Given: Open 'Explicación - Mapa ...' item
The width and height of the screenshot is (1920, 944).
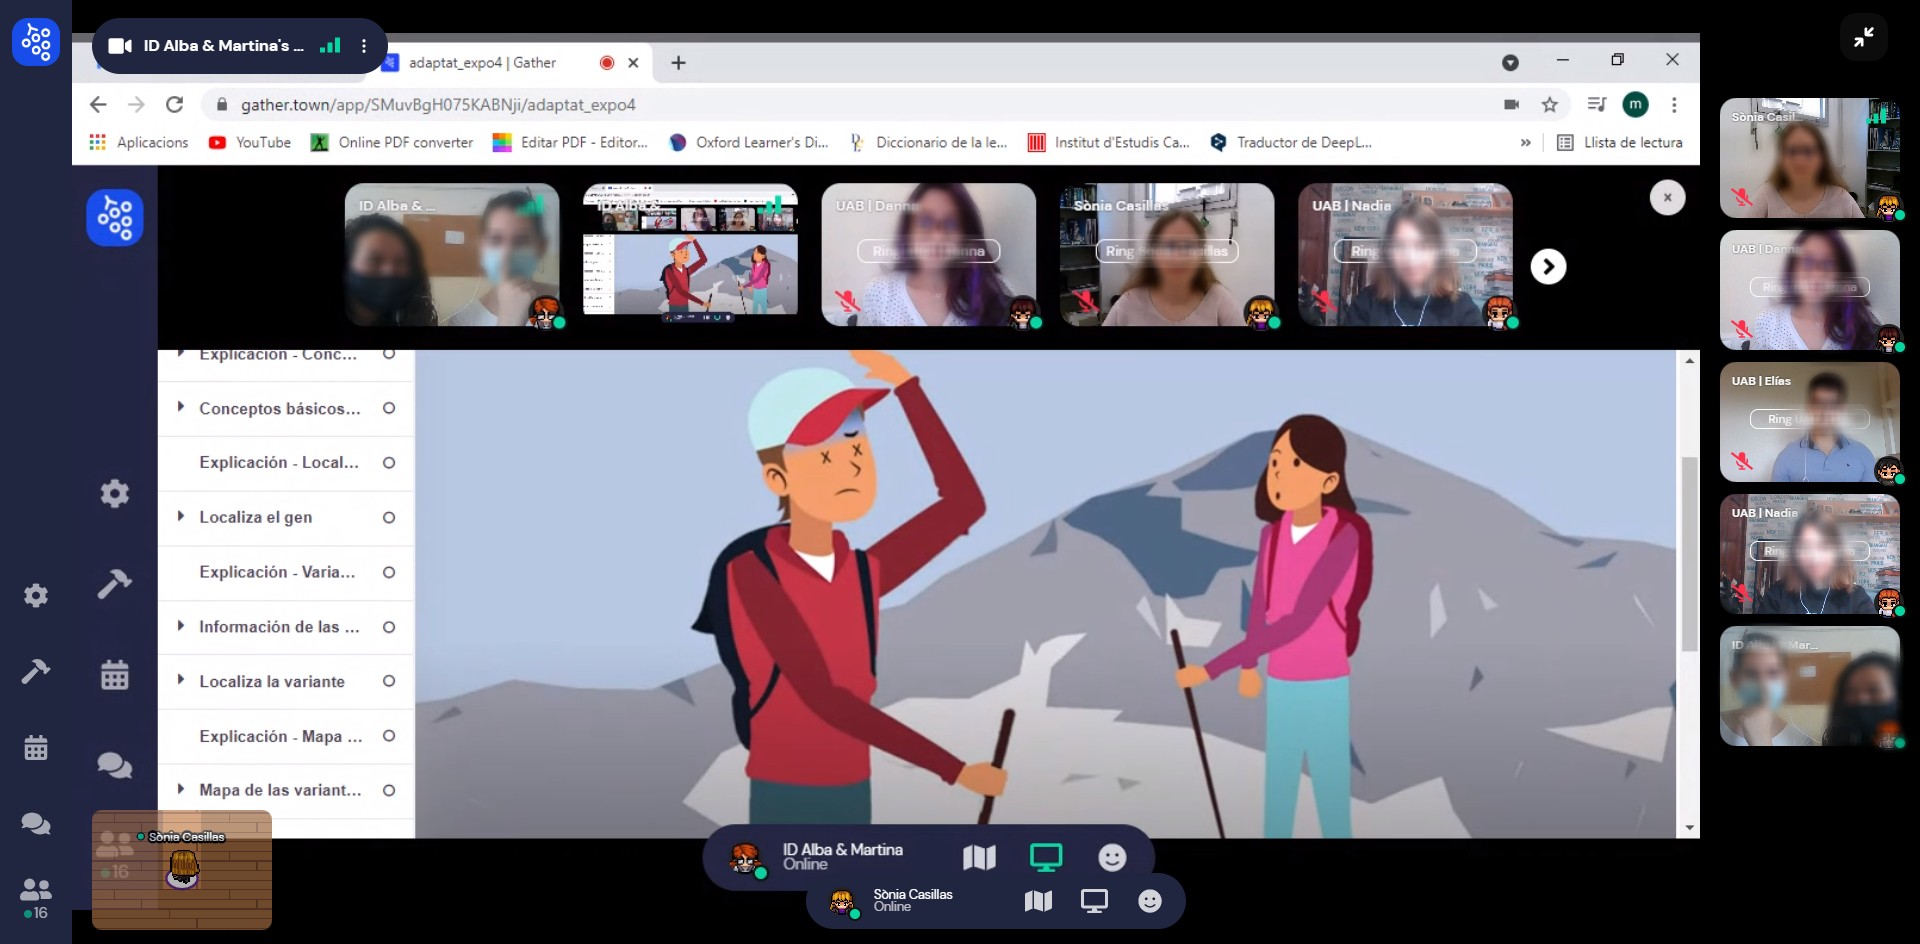Looking at the screenshot, I should [x=281, y=736].
